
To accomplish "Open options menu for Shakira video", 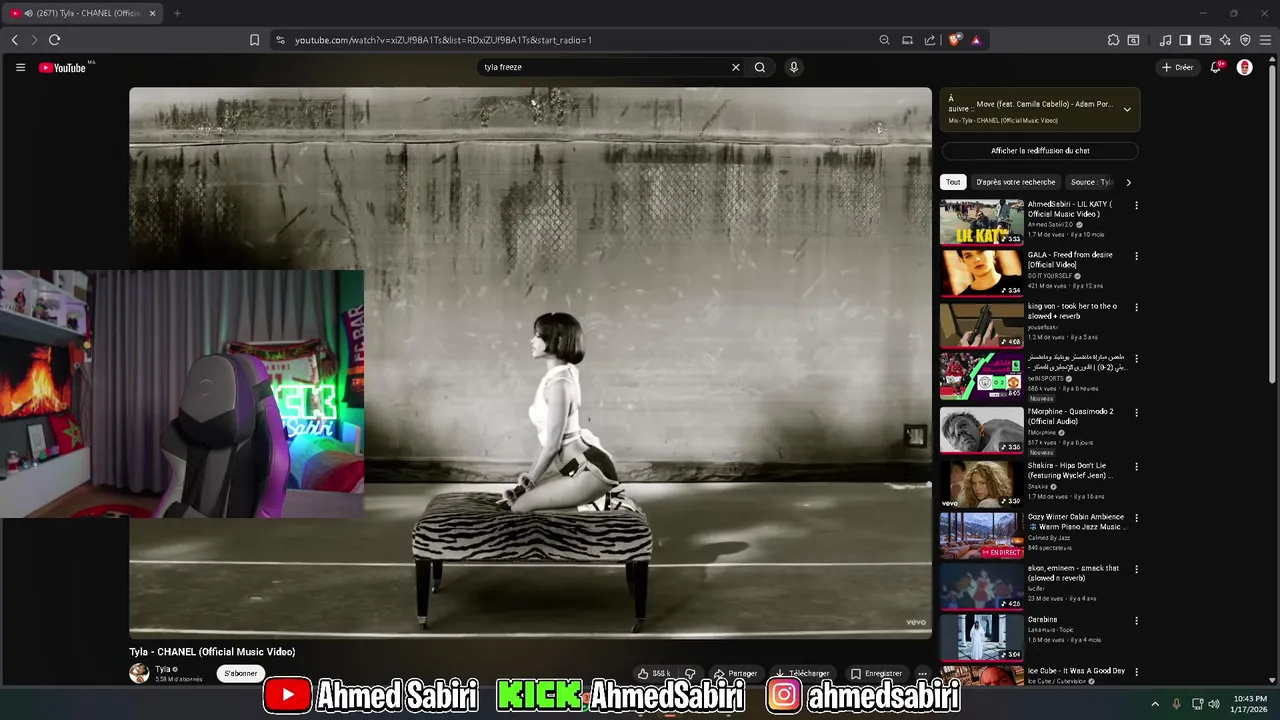I will point(1136,467).
